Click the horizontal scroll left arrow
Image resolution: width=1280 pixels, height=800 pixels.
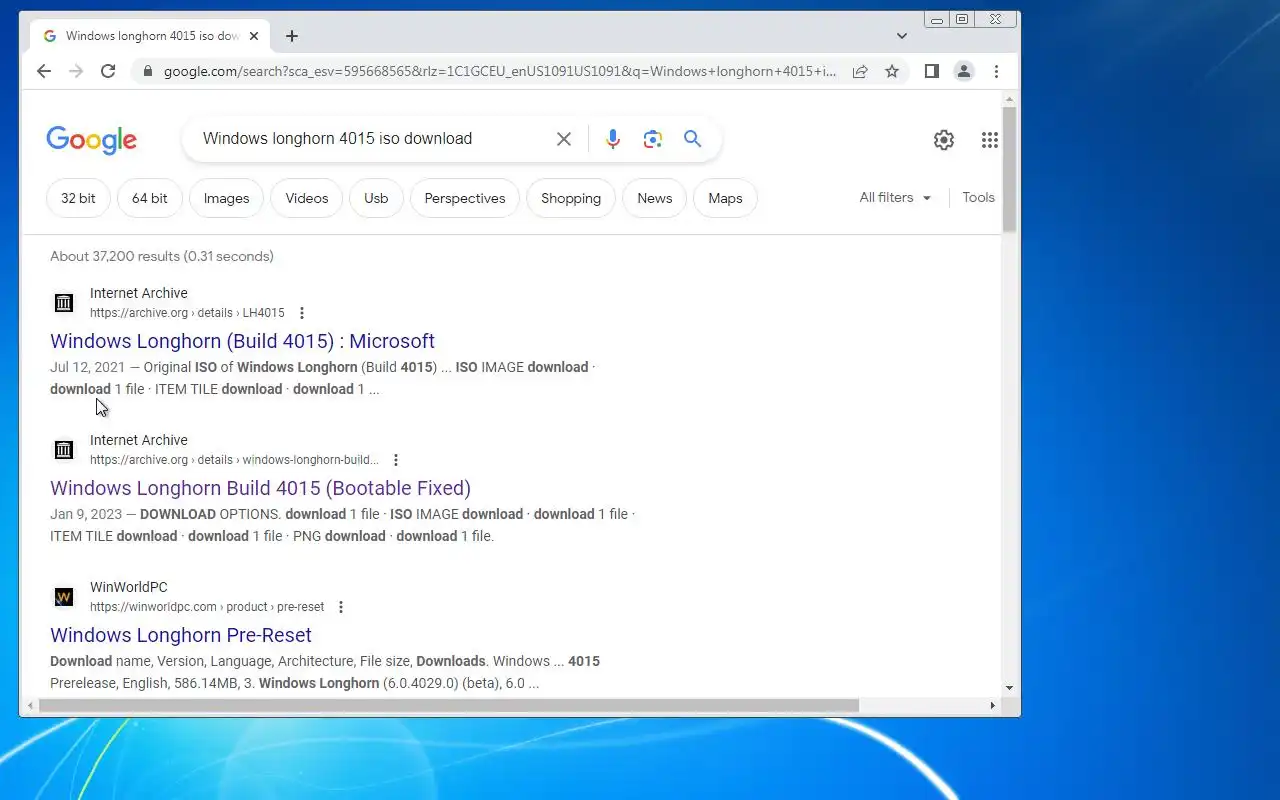[x=29, y=705]
